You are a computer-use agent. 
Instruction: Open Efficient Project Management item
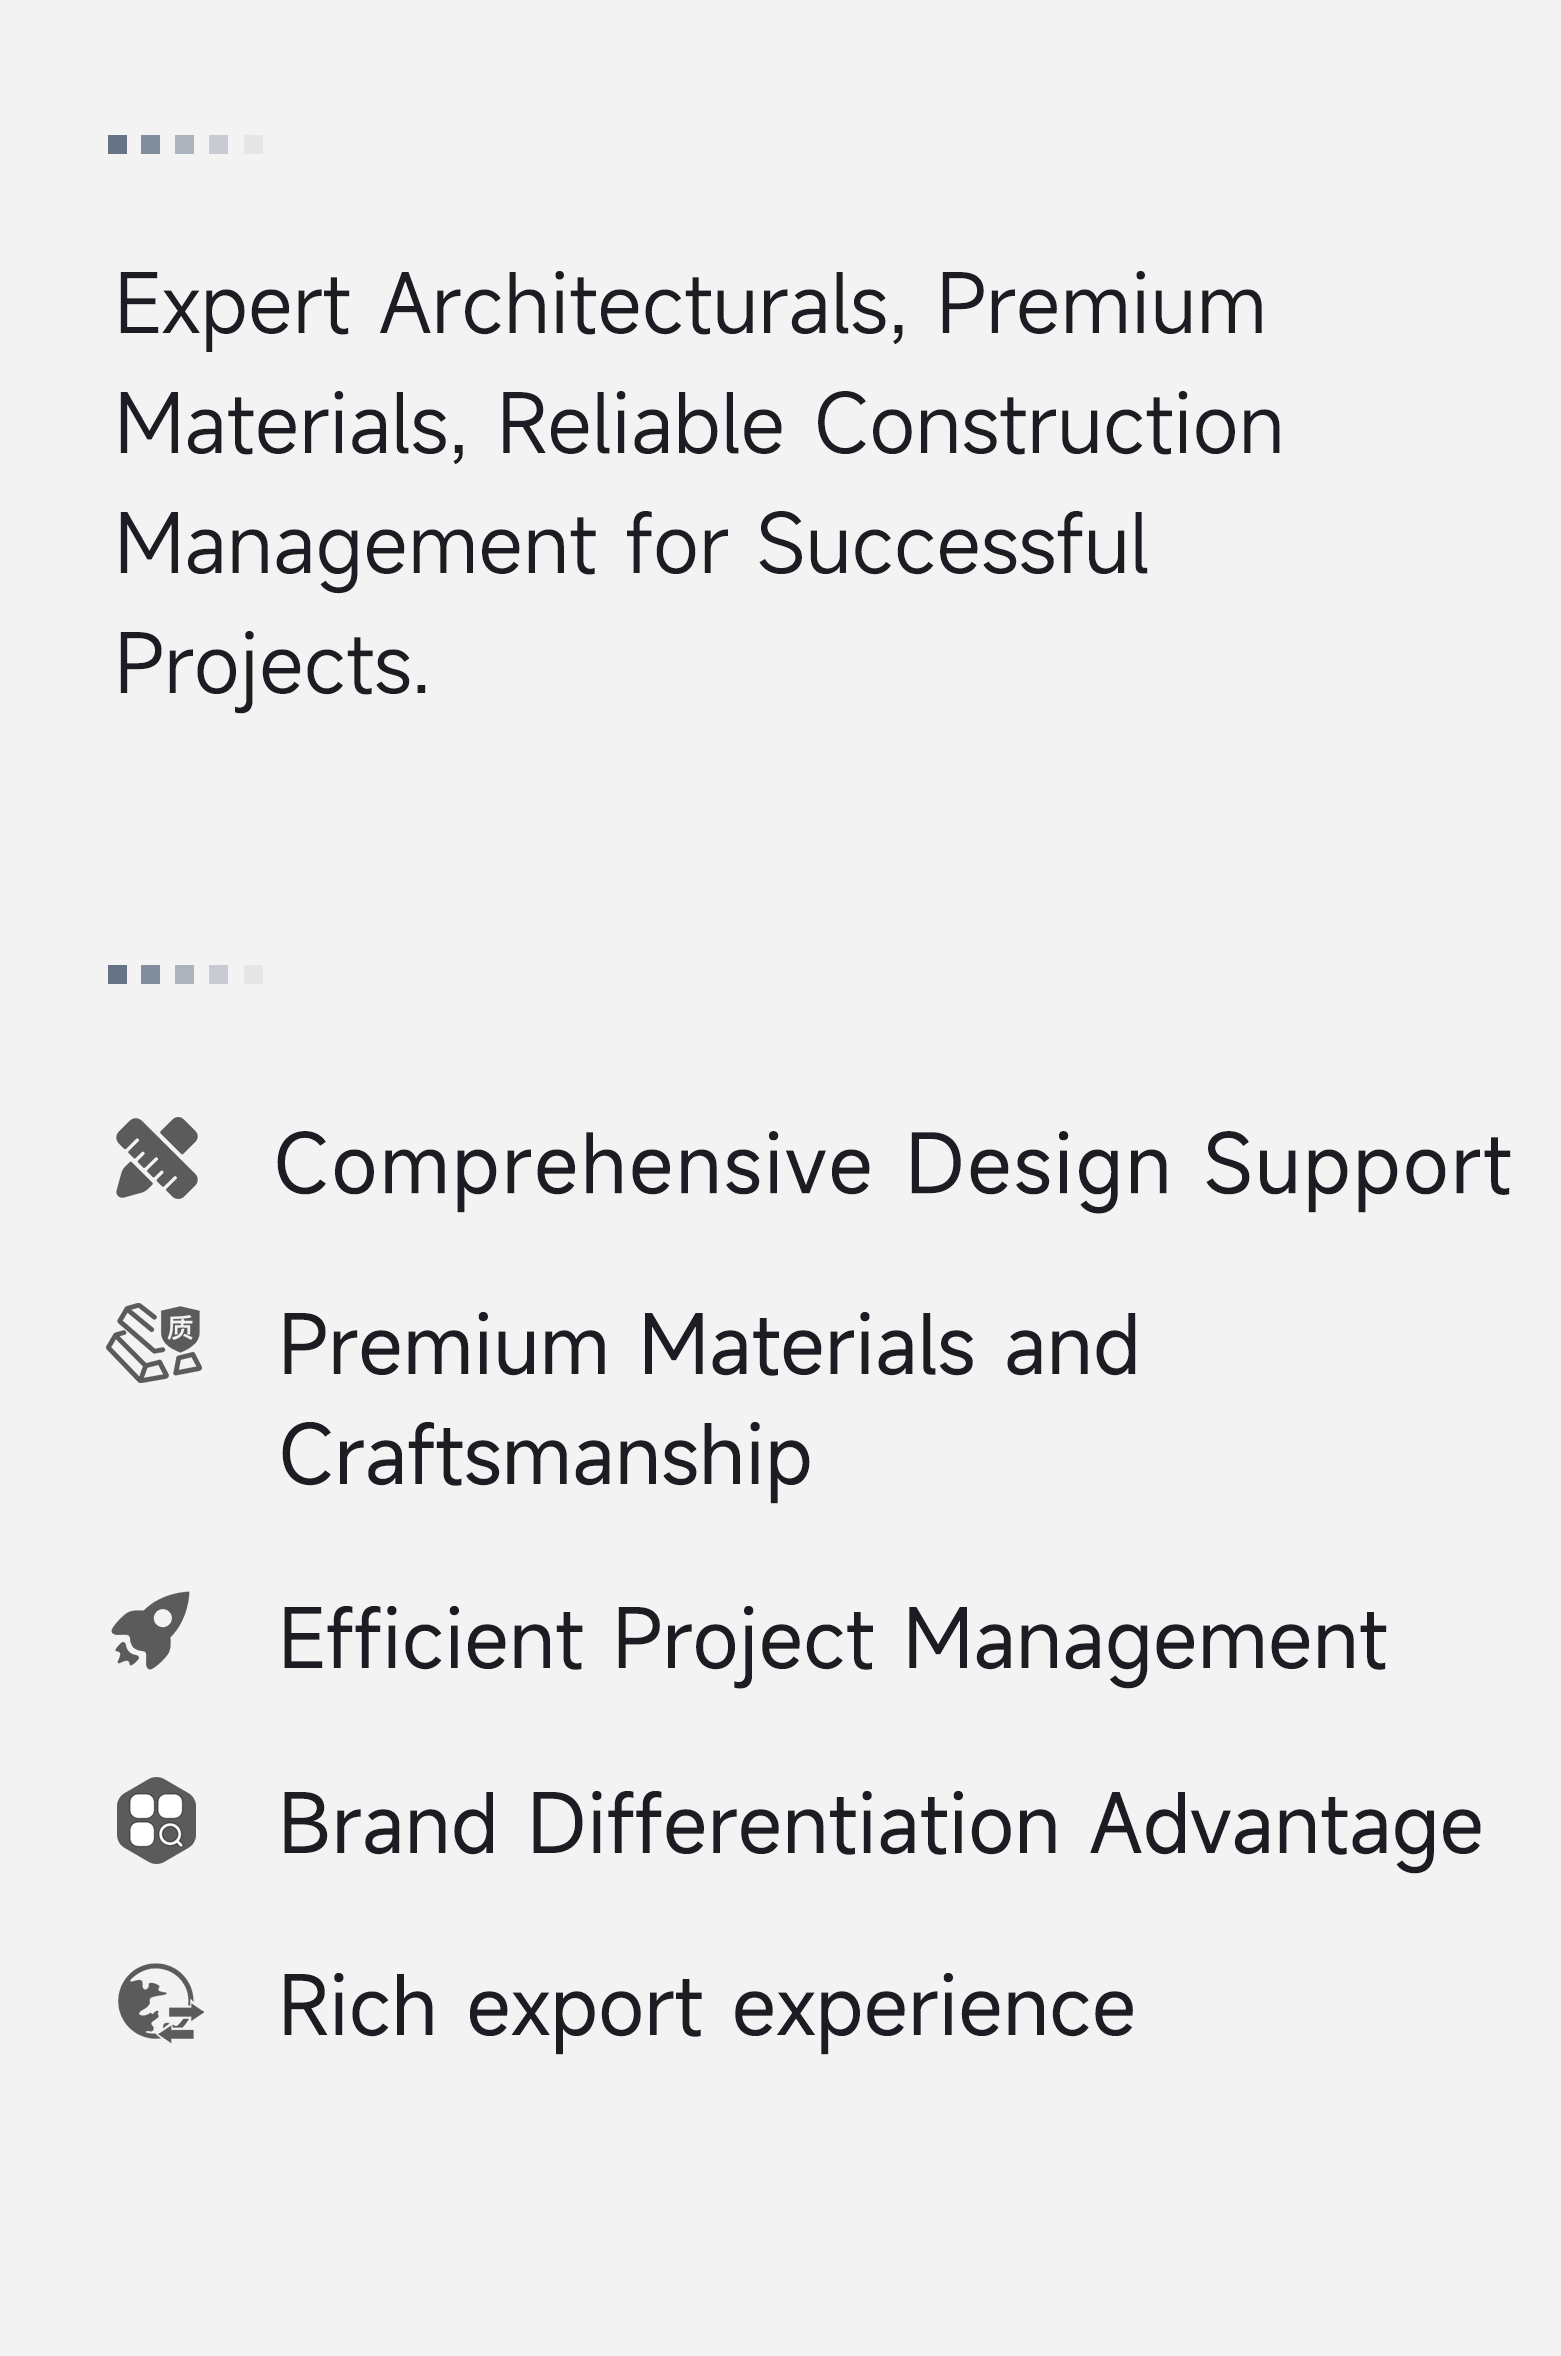[x=832, y=1639]
